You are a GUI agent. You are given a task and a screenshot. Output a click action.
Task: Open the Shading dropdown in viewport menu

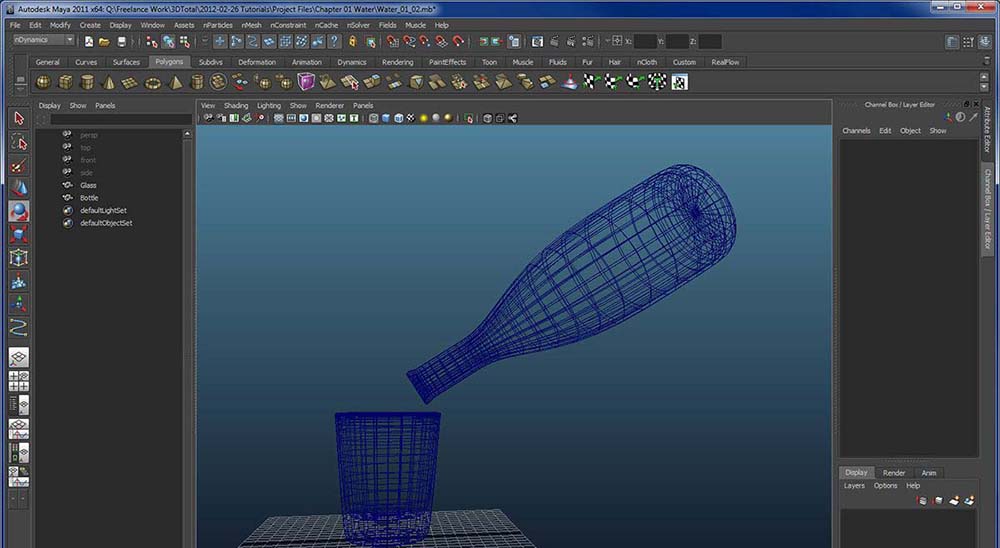coord(236,105)
